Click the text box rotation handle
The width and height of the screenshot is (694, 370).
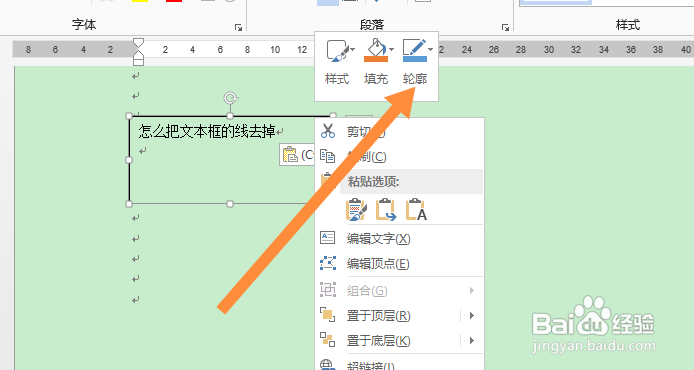[230, 98]
